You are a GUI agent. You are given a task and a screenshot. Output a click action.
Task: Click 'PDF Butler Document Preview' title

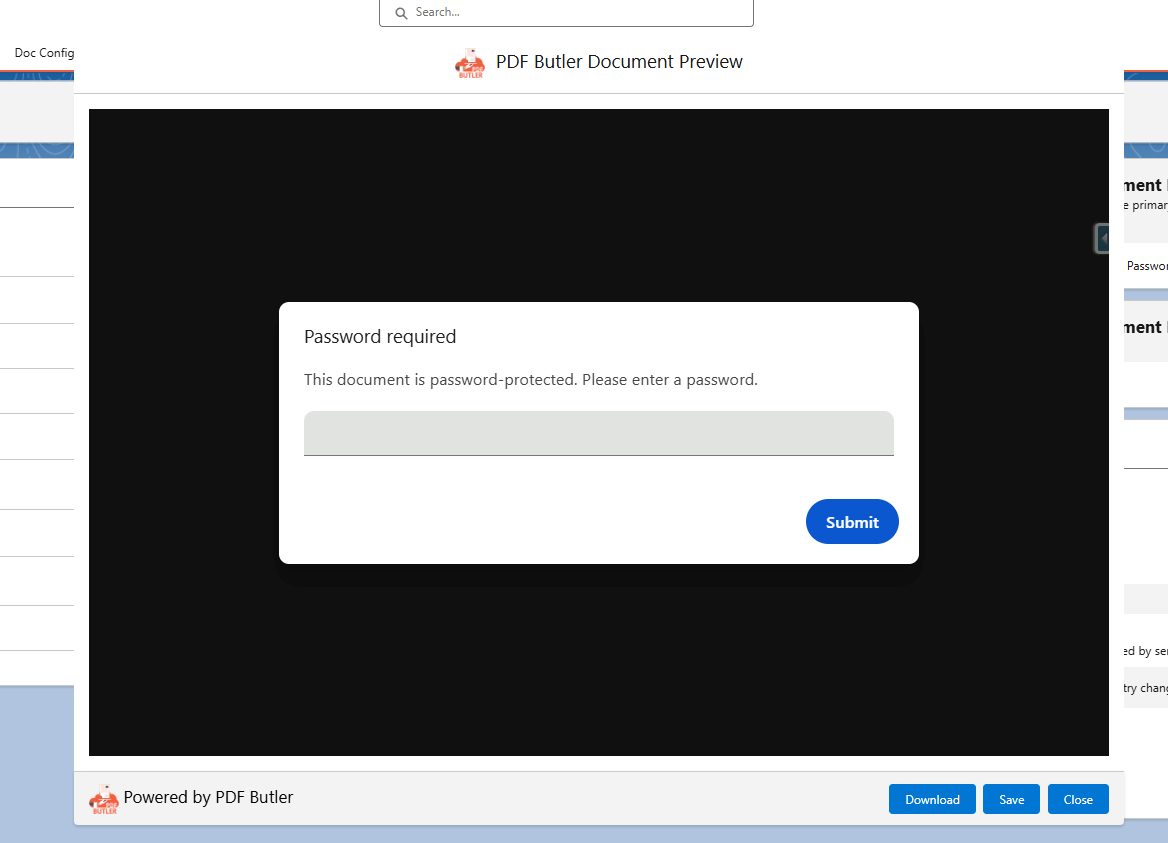pyautogui.click(x=619, y=62)
